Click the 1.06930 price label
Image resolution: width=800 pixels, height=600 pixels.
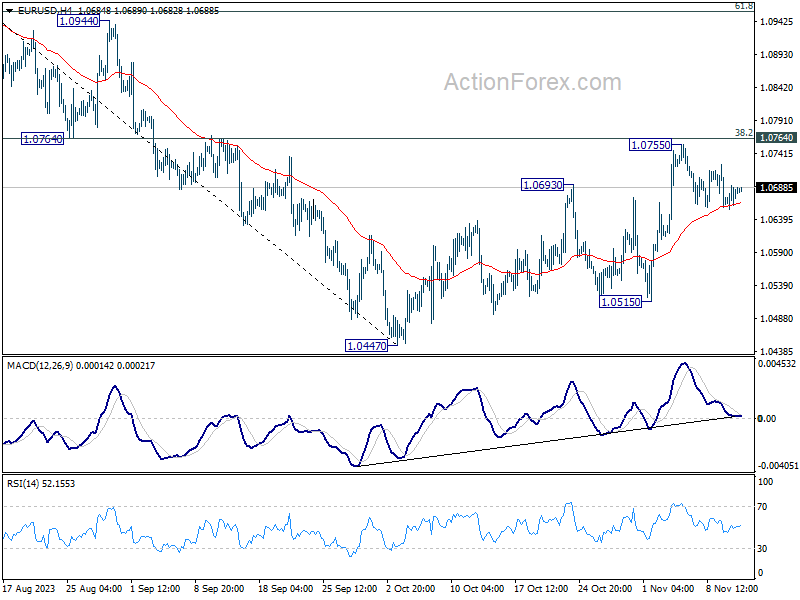pos(542,185)
